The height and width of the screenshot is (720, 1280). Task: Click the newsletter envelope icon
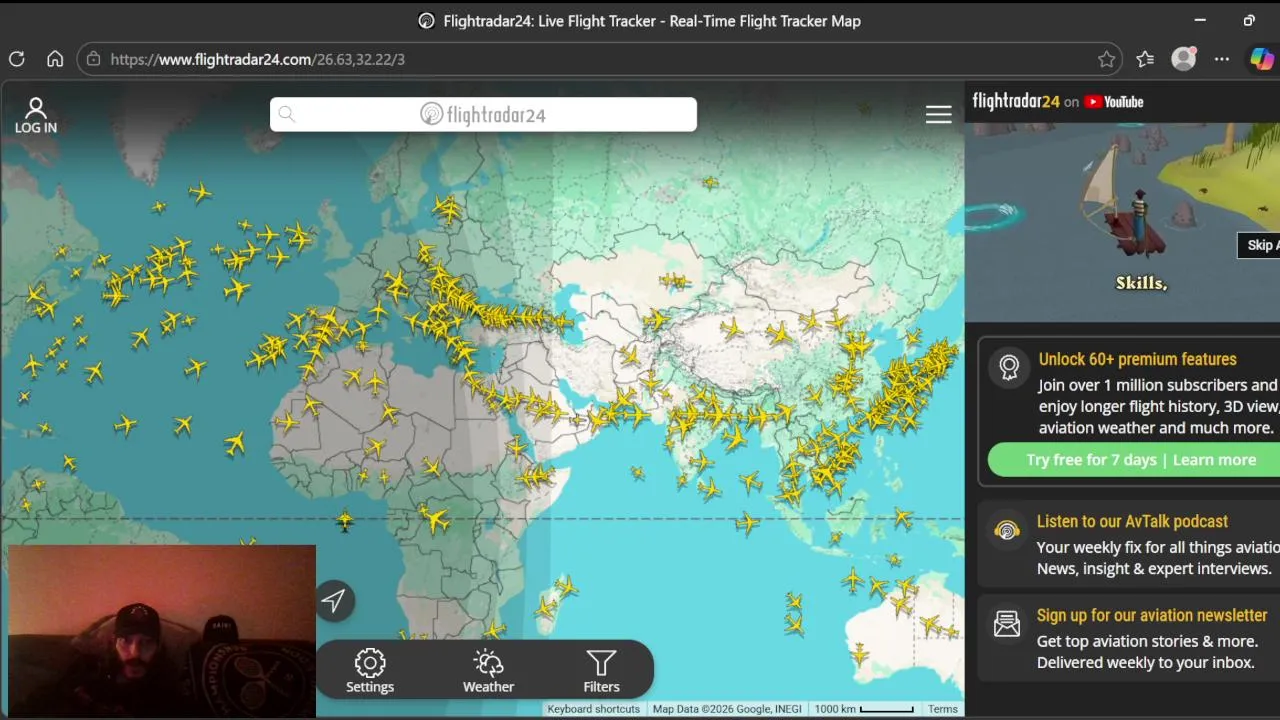1007,624
